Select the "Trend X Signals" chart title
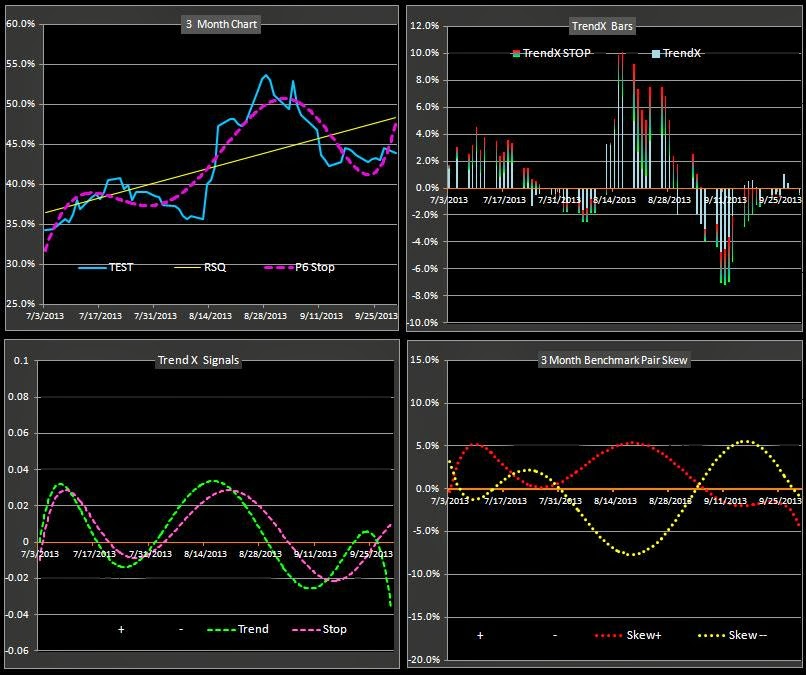Image resolution: width=806 pixels, height=675 pixels. pos(198,360)
